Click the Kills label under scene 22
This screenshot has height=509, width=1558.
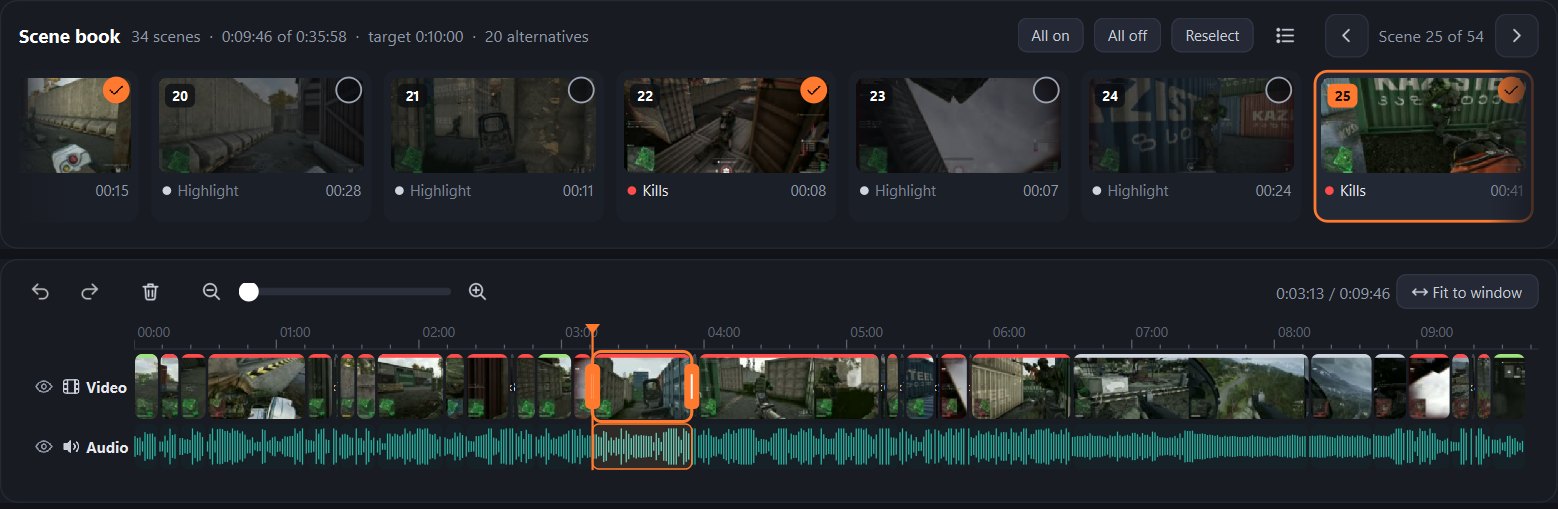[654, 190]
